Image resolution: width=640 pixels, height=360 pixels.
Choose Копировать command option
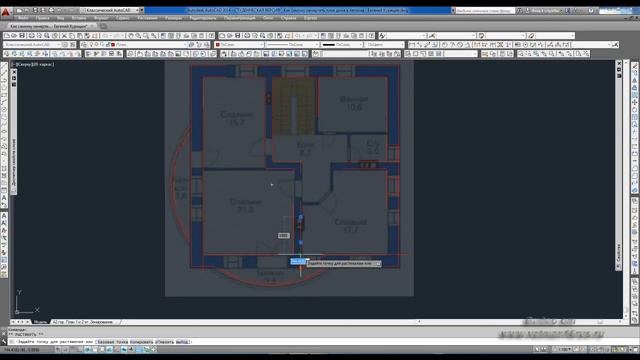tap(142, 342)
